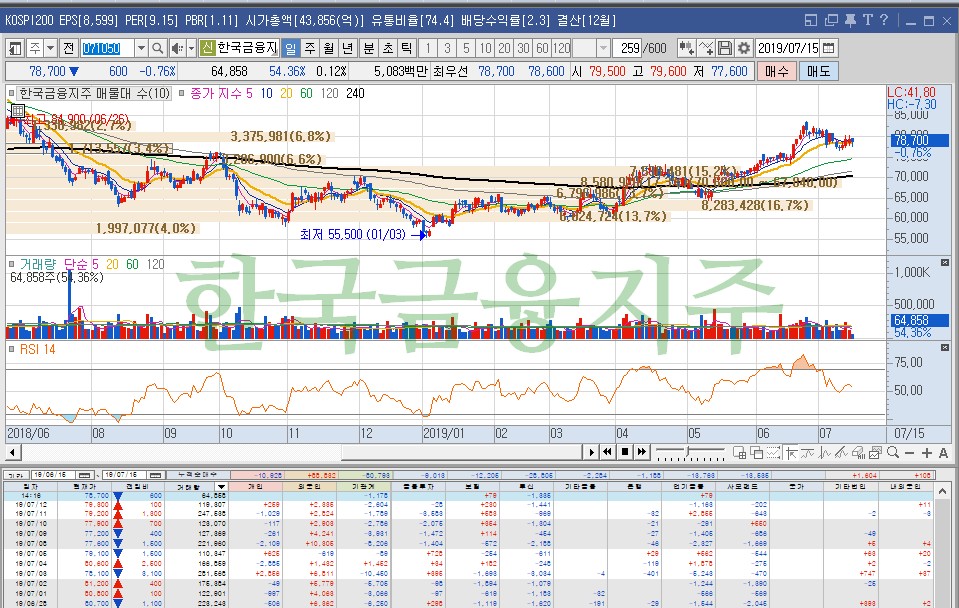Image resolution: width=959 pixels, height=608 pixels.
Task: Select the 년 yearly period toggle
Action: pyautogui.click(x=348, y=48)
